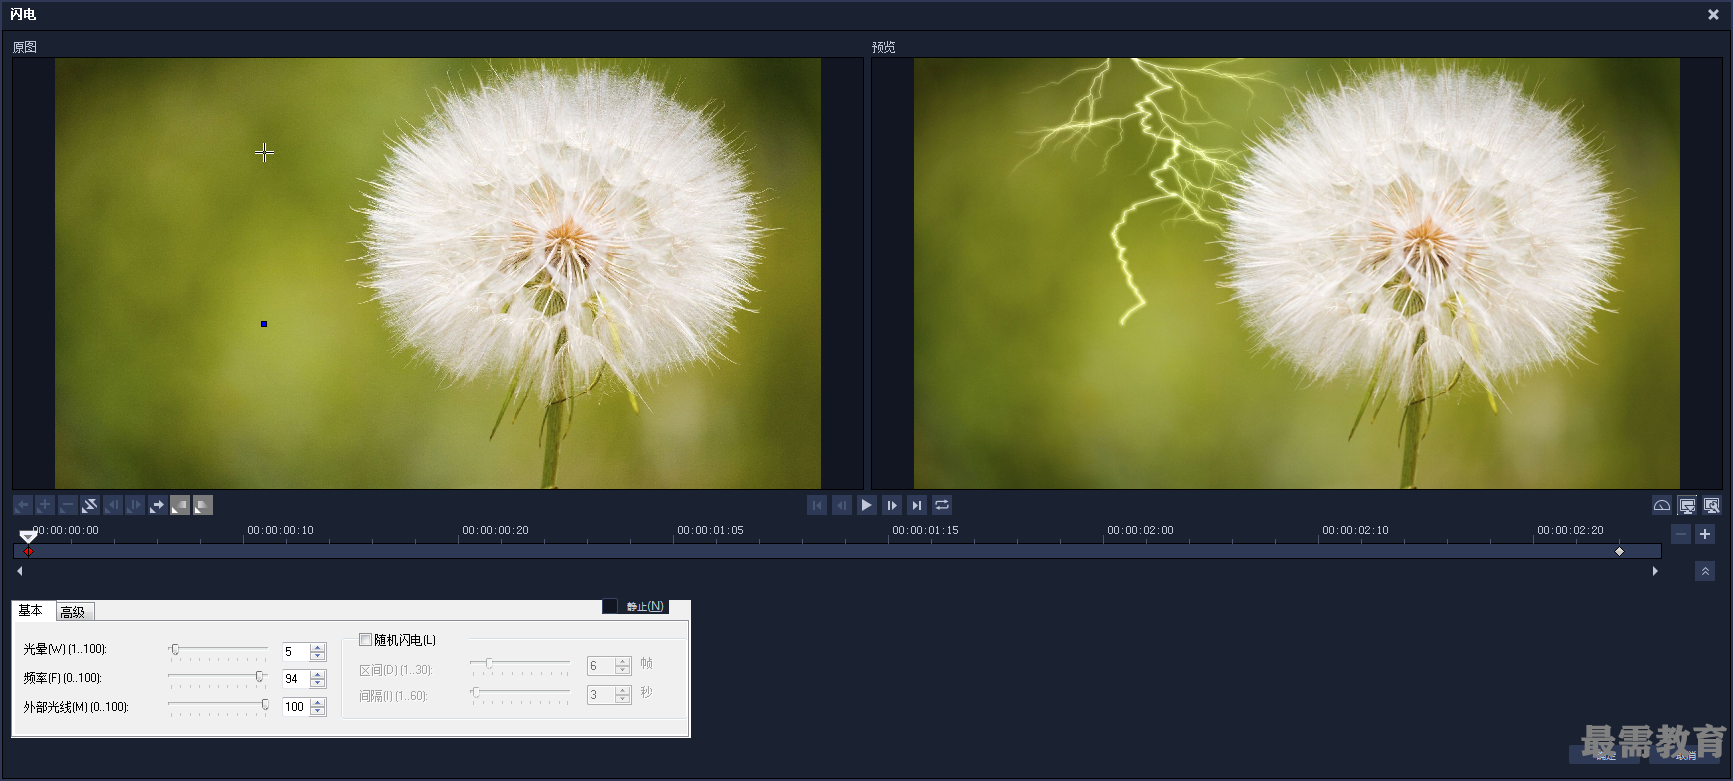Toggle loop playback
Image resolution: width=1733 pixels, height=781 pixels.
pyautogui.click(x=942, y=505)
